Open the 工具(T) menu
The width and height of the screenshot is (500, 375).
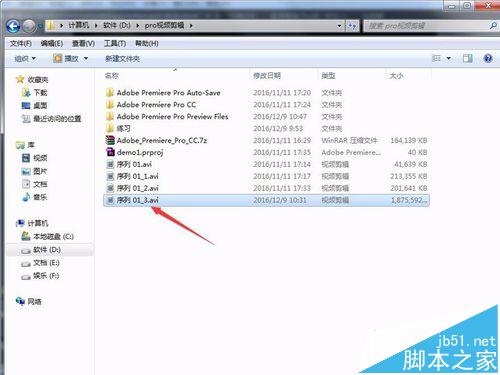[x=115, y=44]
